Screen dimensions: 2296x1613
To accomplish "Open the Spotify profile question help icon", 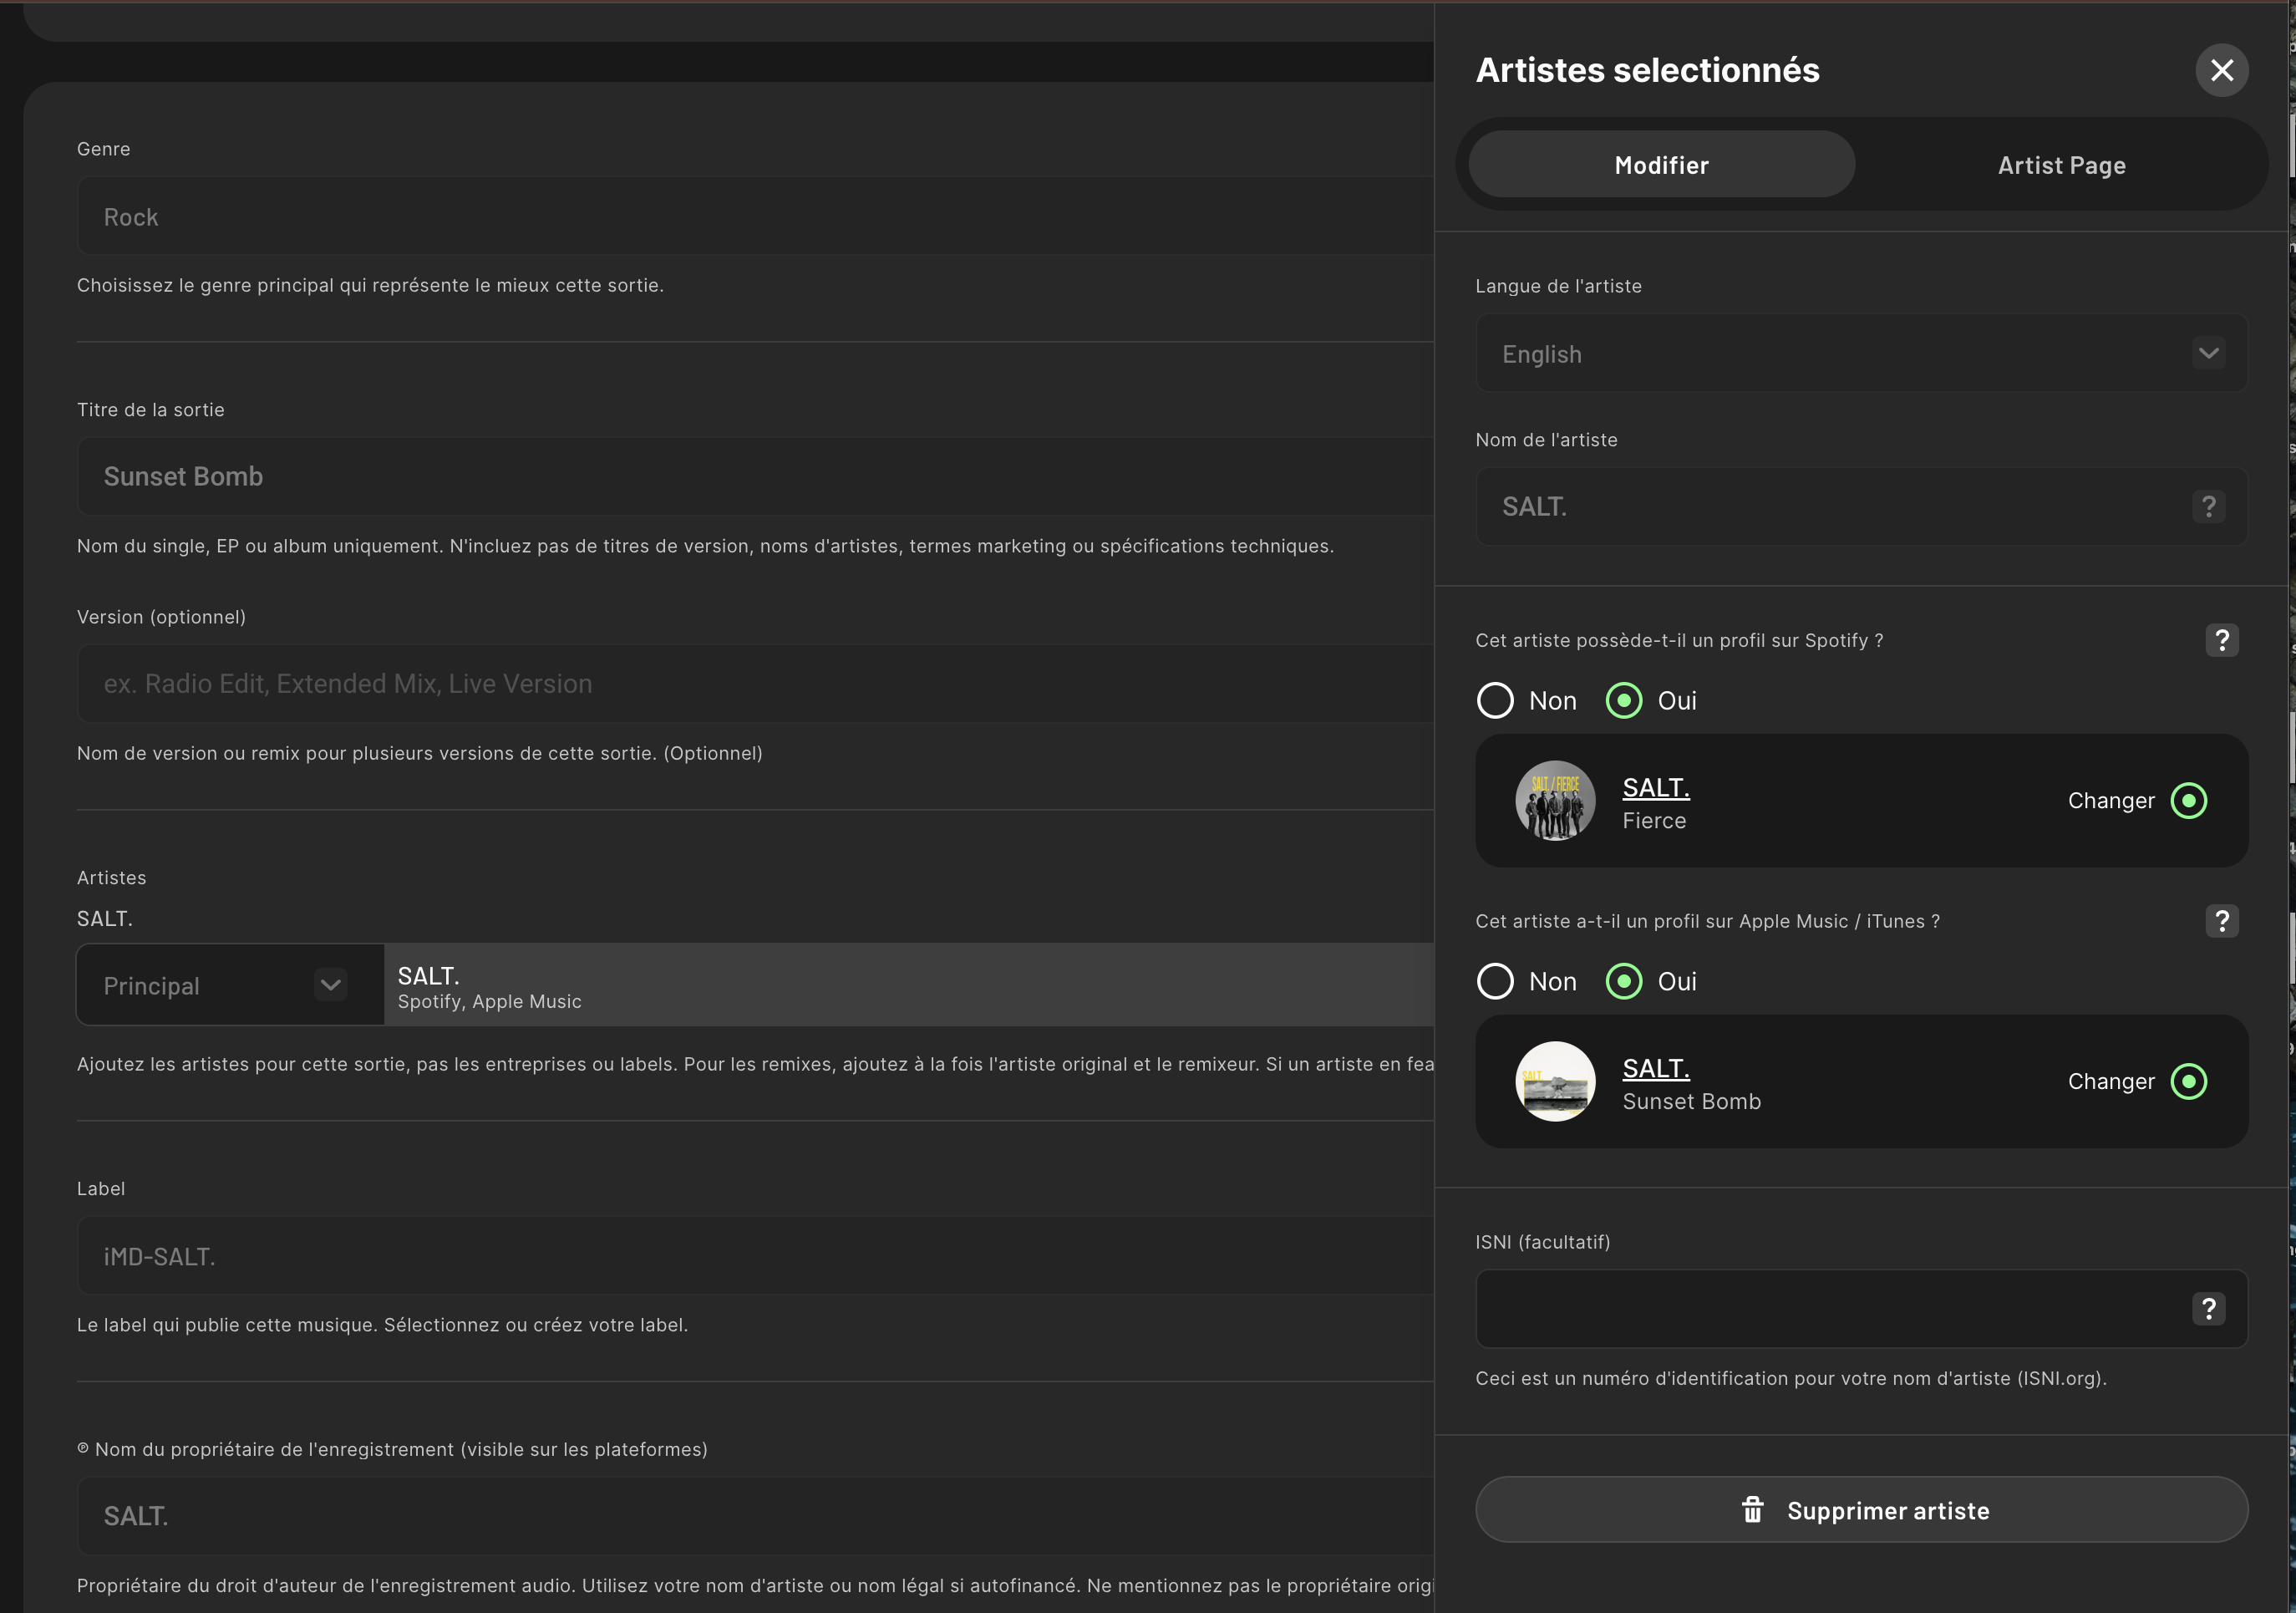I will [2221, 640].
